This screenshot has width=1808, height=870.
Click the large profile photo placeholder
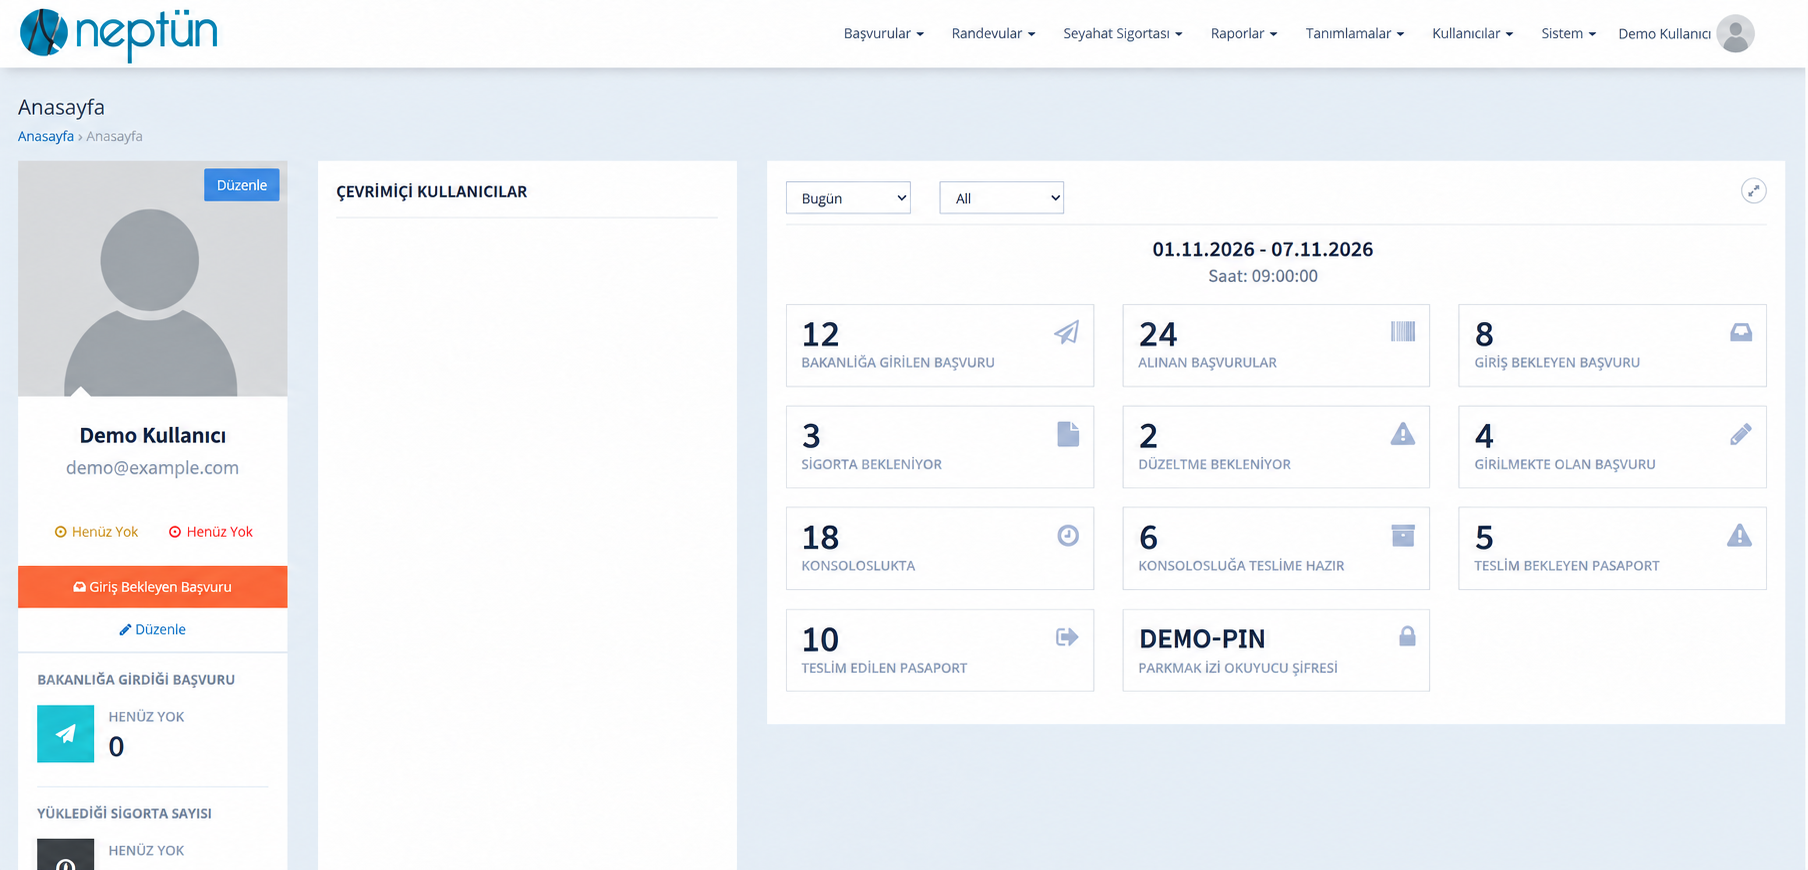tap(152, 279)
